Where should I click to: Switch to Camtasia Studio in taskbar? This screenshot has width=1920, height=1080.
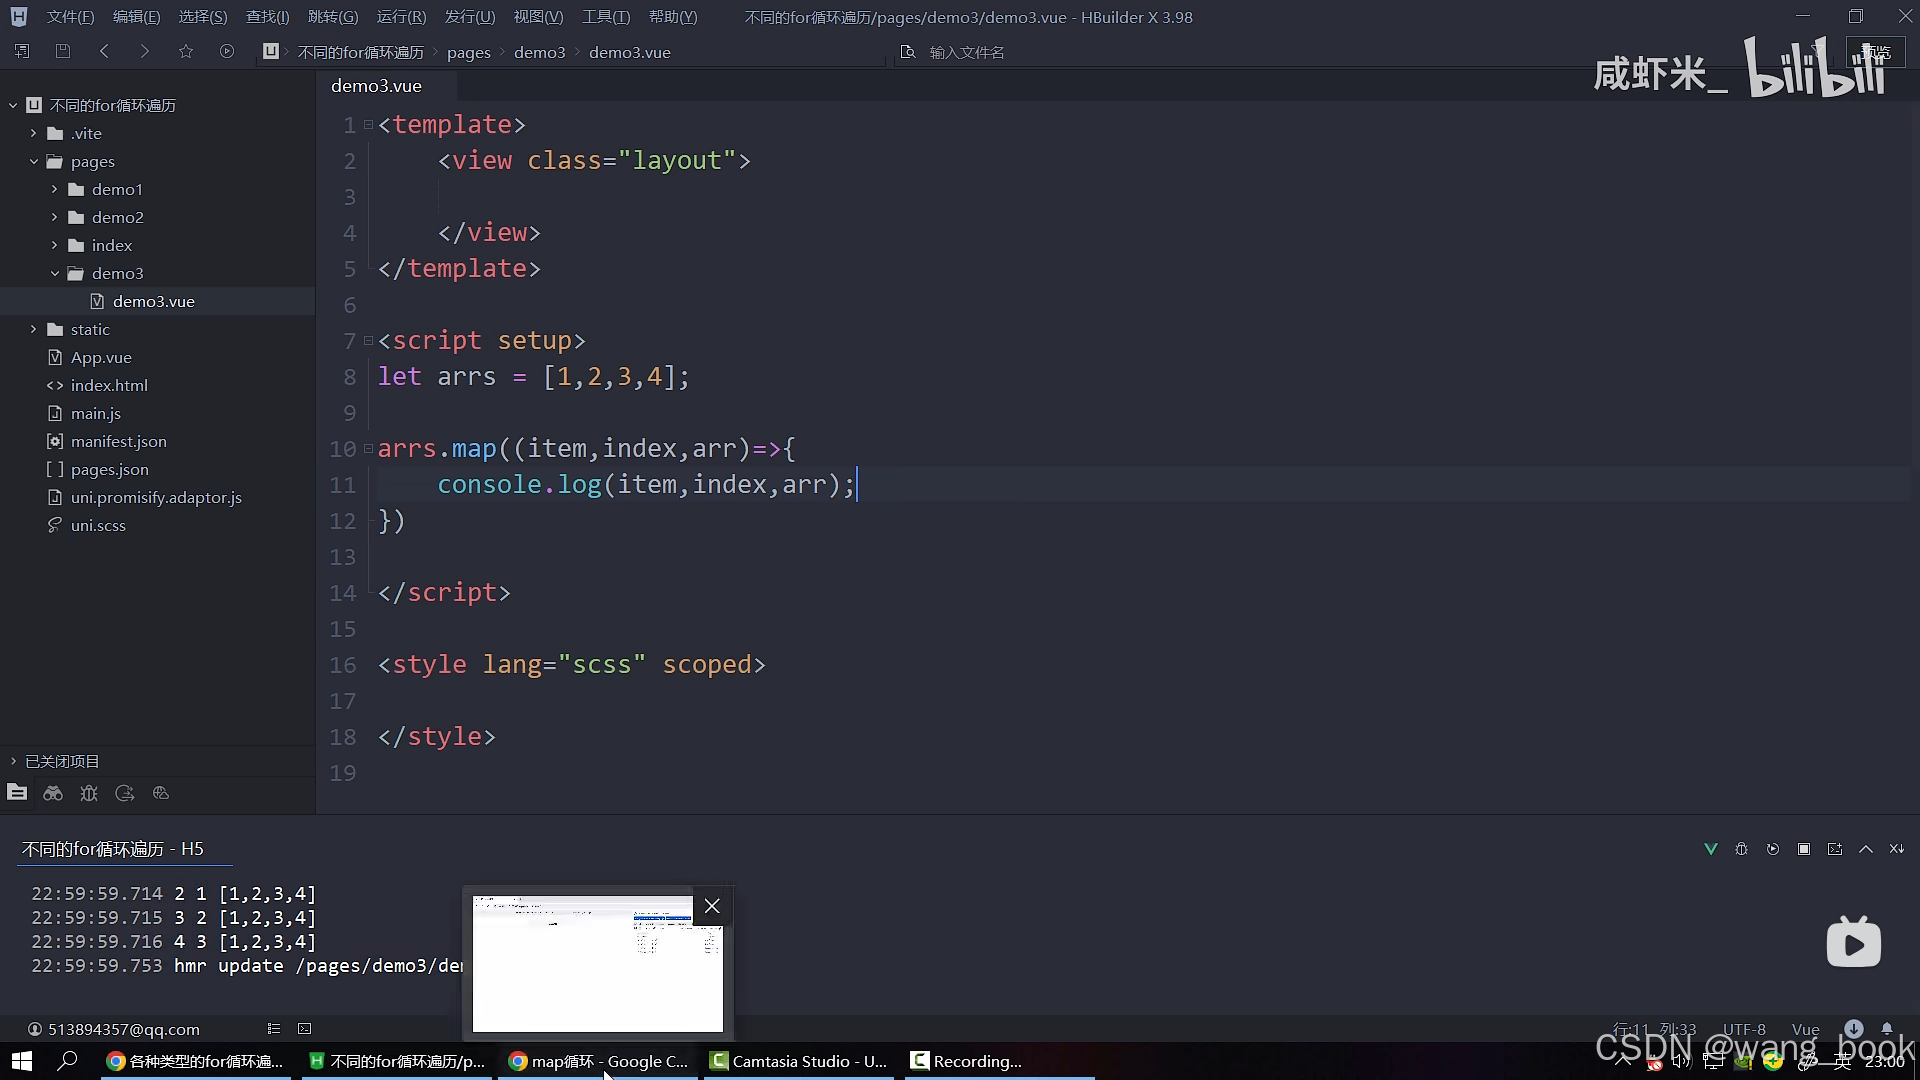point(798,1061)
